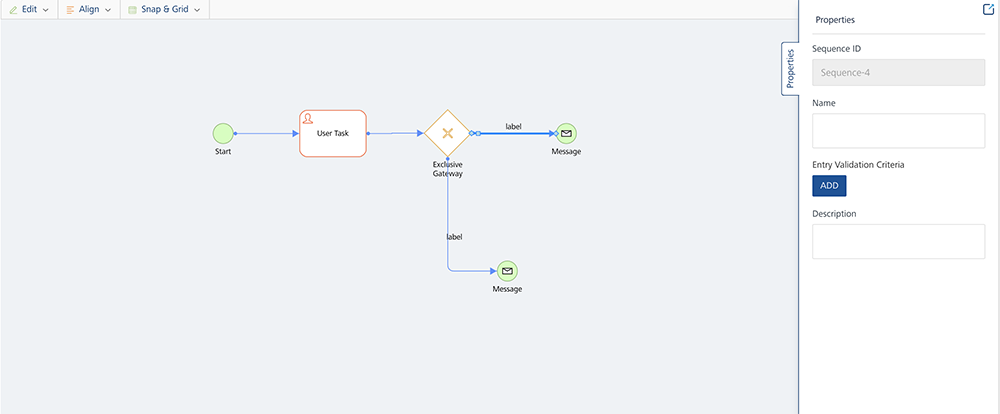Click the lower Message event icon

coord(507,271)
